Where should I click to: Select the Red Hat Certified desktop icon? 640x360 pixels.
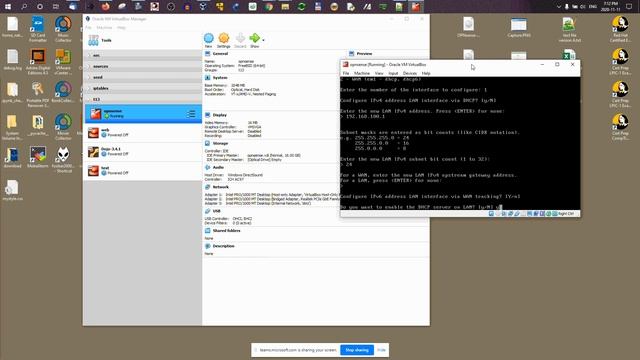coord(620,29)
